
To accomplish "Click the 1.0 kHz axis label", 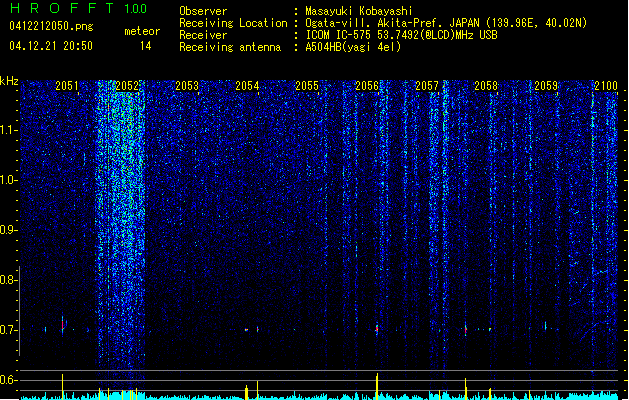I will 8,180.
